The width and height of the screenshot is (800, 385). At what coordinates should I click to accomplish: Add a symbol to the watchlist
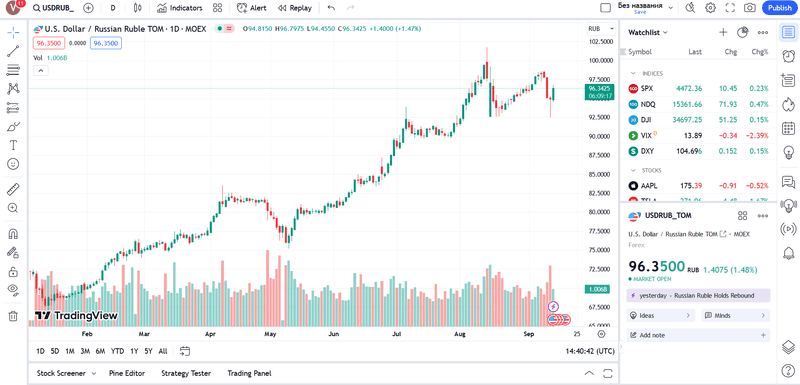pos(723,32)
